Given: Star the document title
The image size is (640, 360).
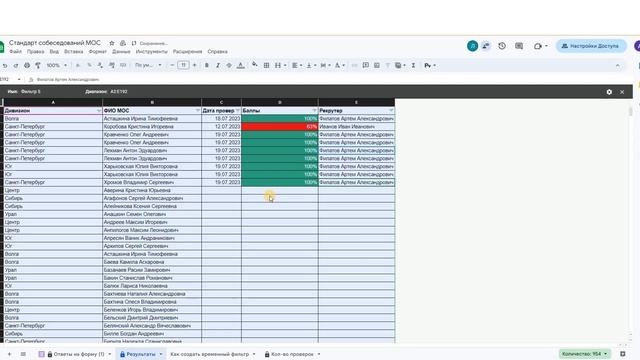Looking at the screenshot, I should [111, 43].
